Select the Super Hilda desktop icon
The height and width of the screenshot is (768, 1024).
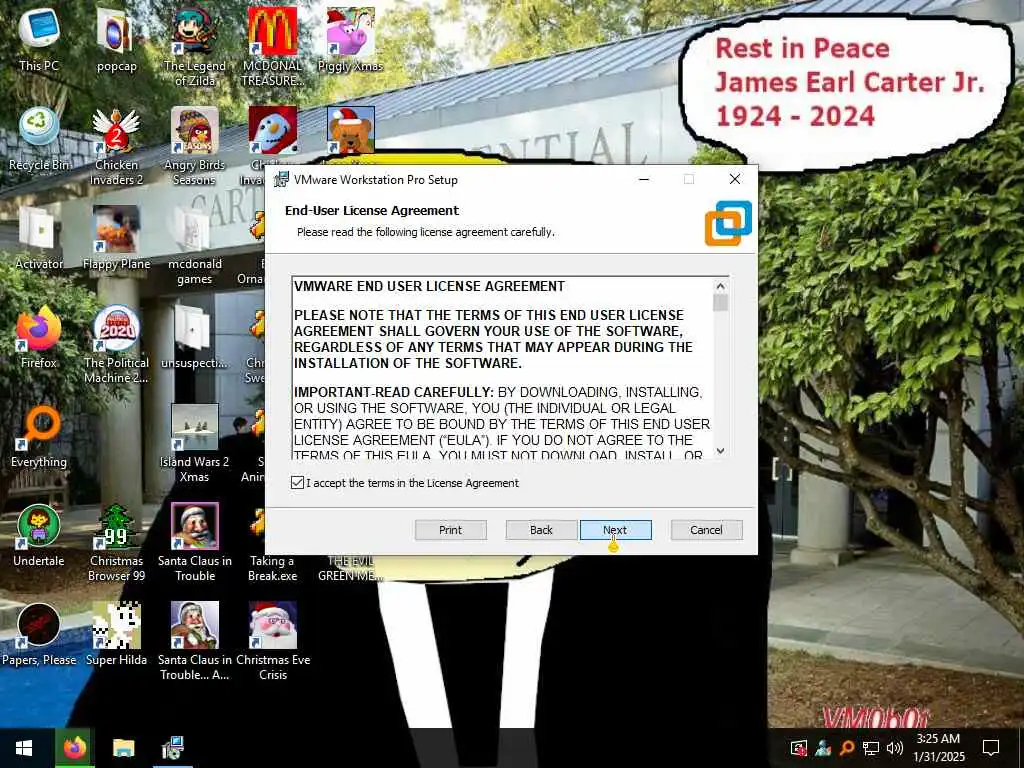click(x=116, y=634)
